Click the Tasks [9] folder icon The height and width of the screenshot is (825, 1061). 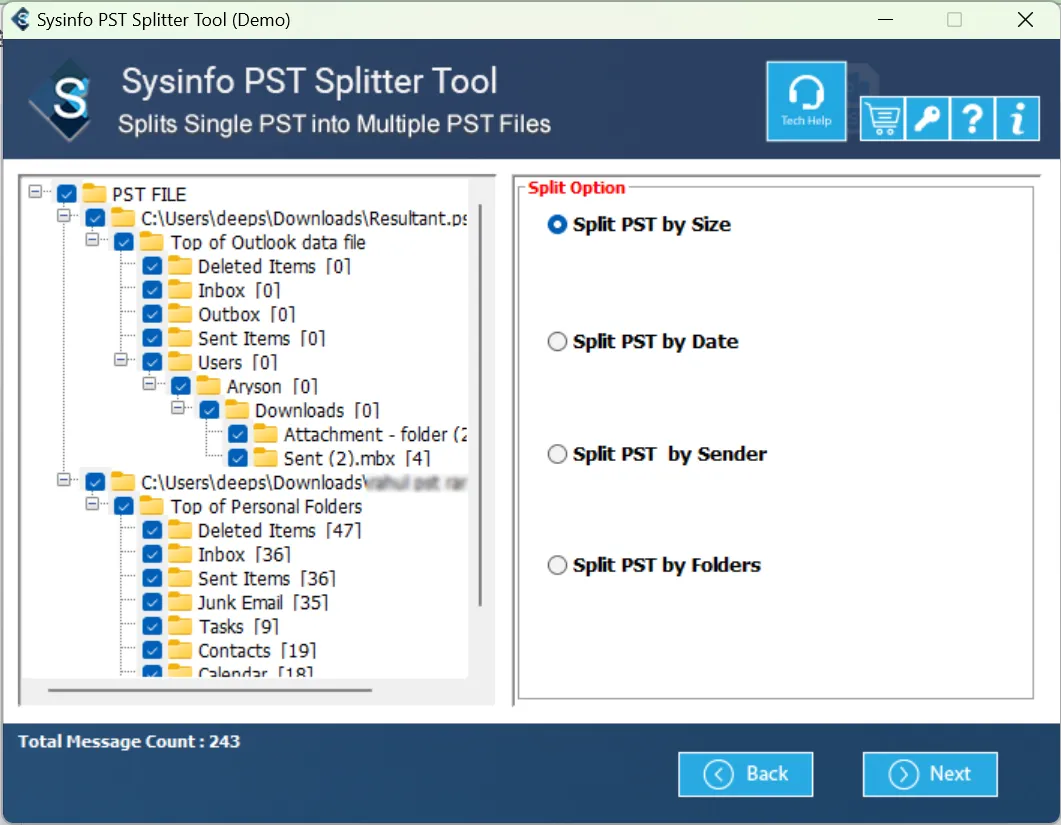180,626
